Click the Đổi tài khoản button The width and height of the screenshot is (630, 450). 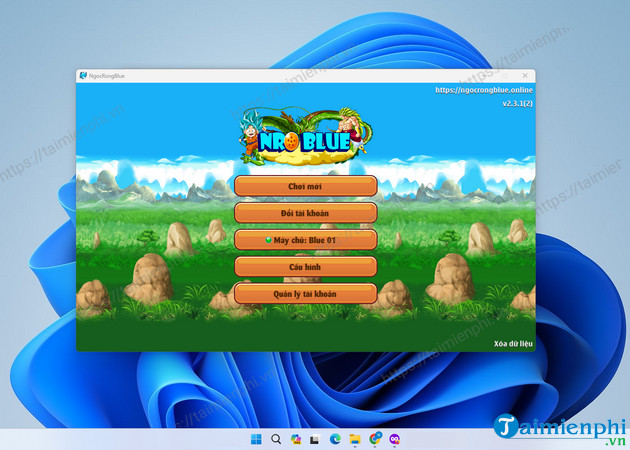306,213
